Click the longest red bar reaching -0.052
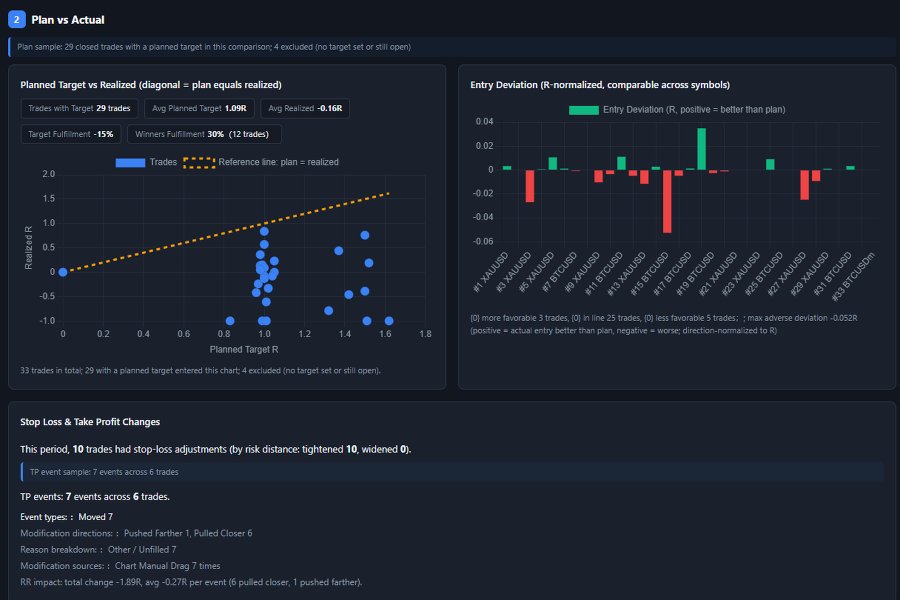The width and height of the screenshot is (900, 600). 667,201
